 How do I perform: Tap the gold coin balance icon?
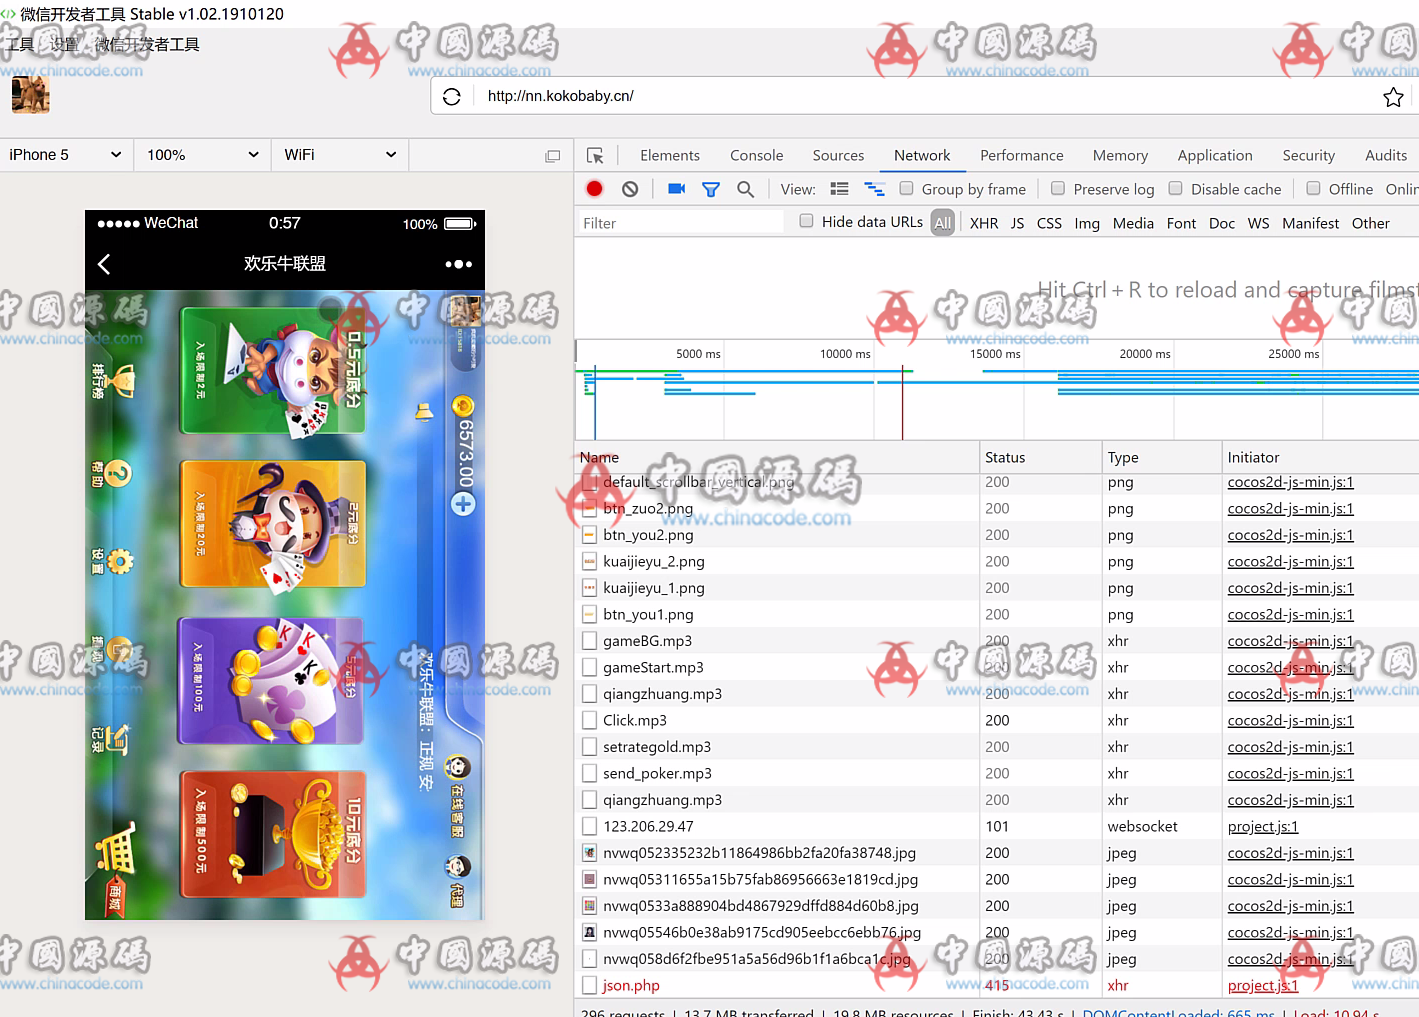(x=463, y=406)
